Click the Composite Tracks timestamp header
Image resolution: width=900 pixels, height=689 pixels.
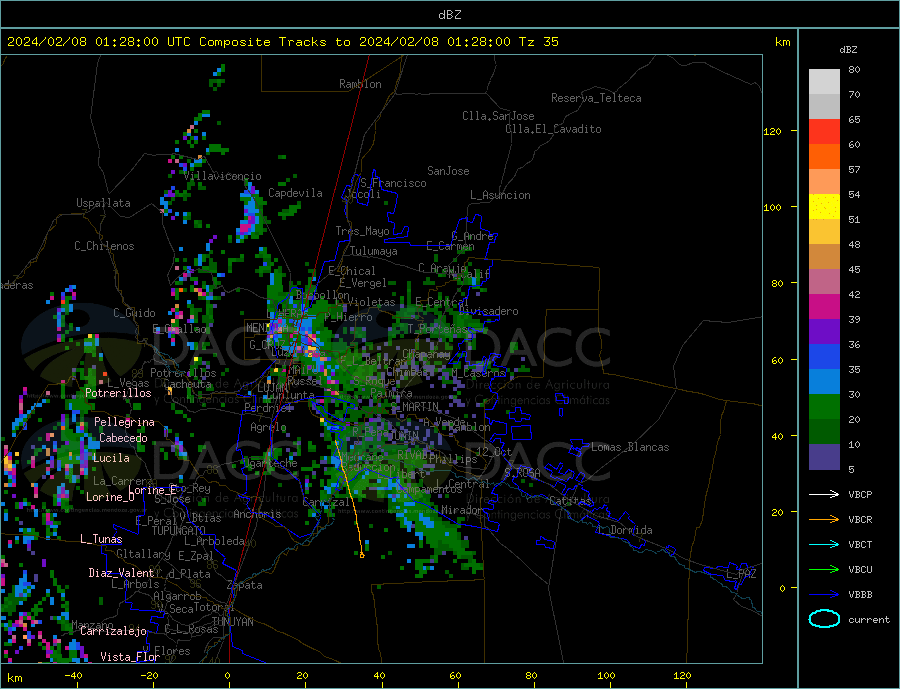point(282,42)
